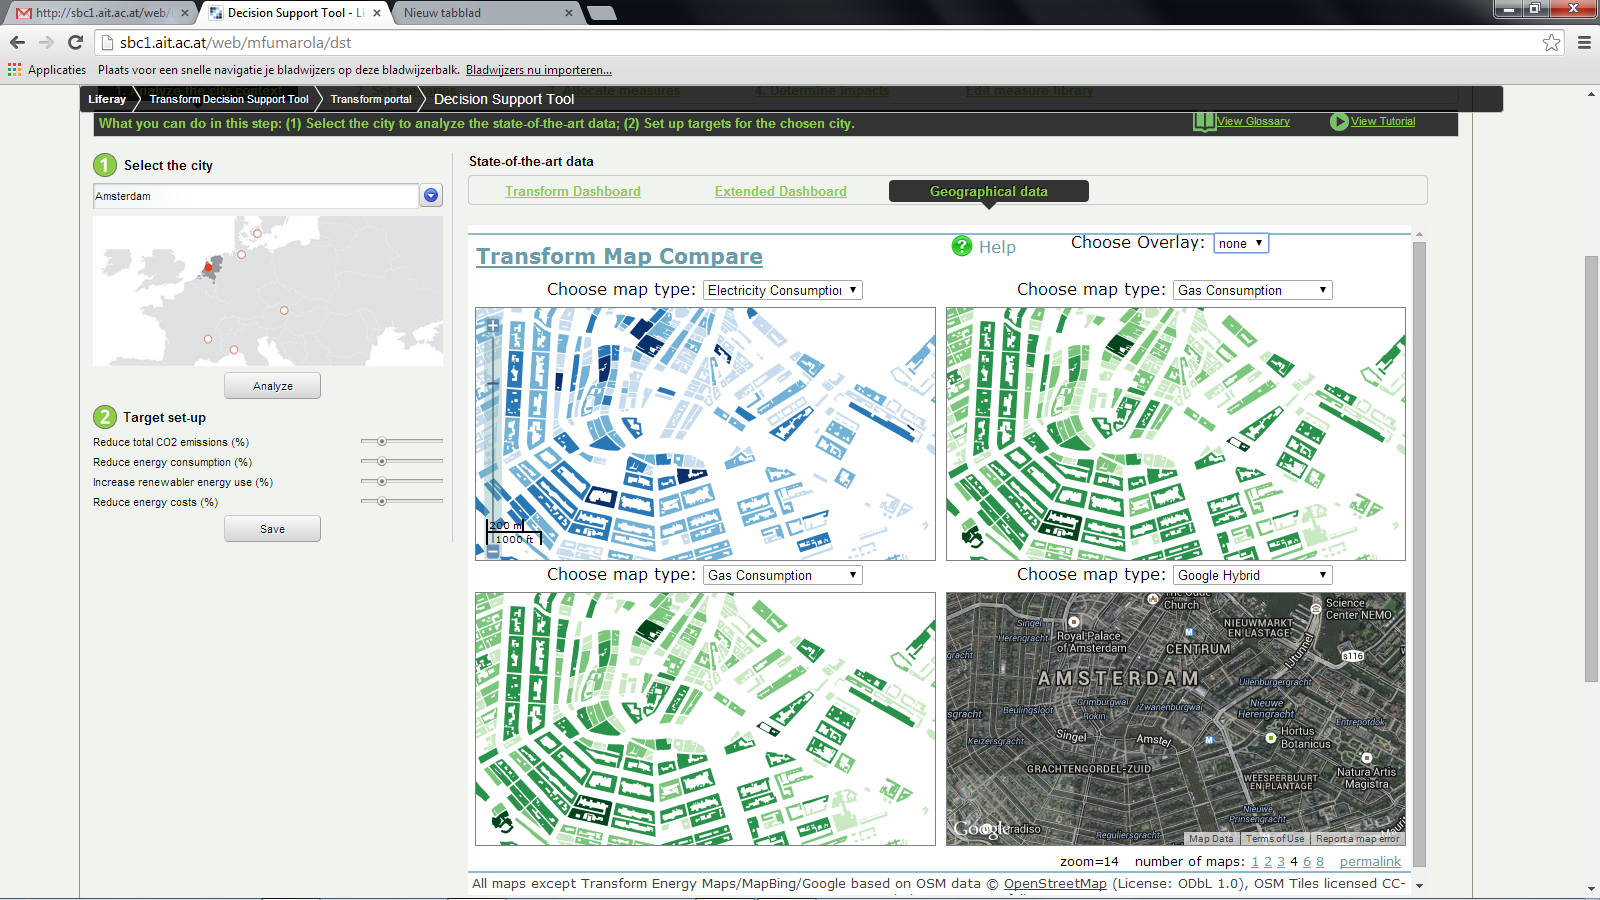Bookmark this page with the star icon
This screenshot has width=1600, height=900.
point(1551,42)
